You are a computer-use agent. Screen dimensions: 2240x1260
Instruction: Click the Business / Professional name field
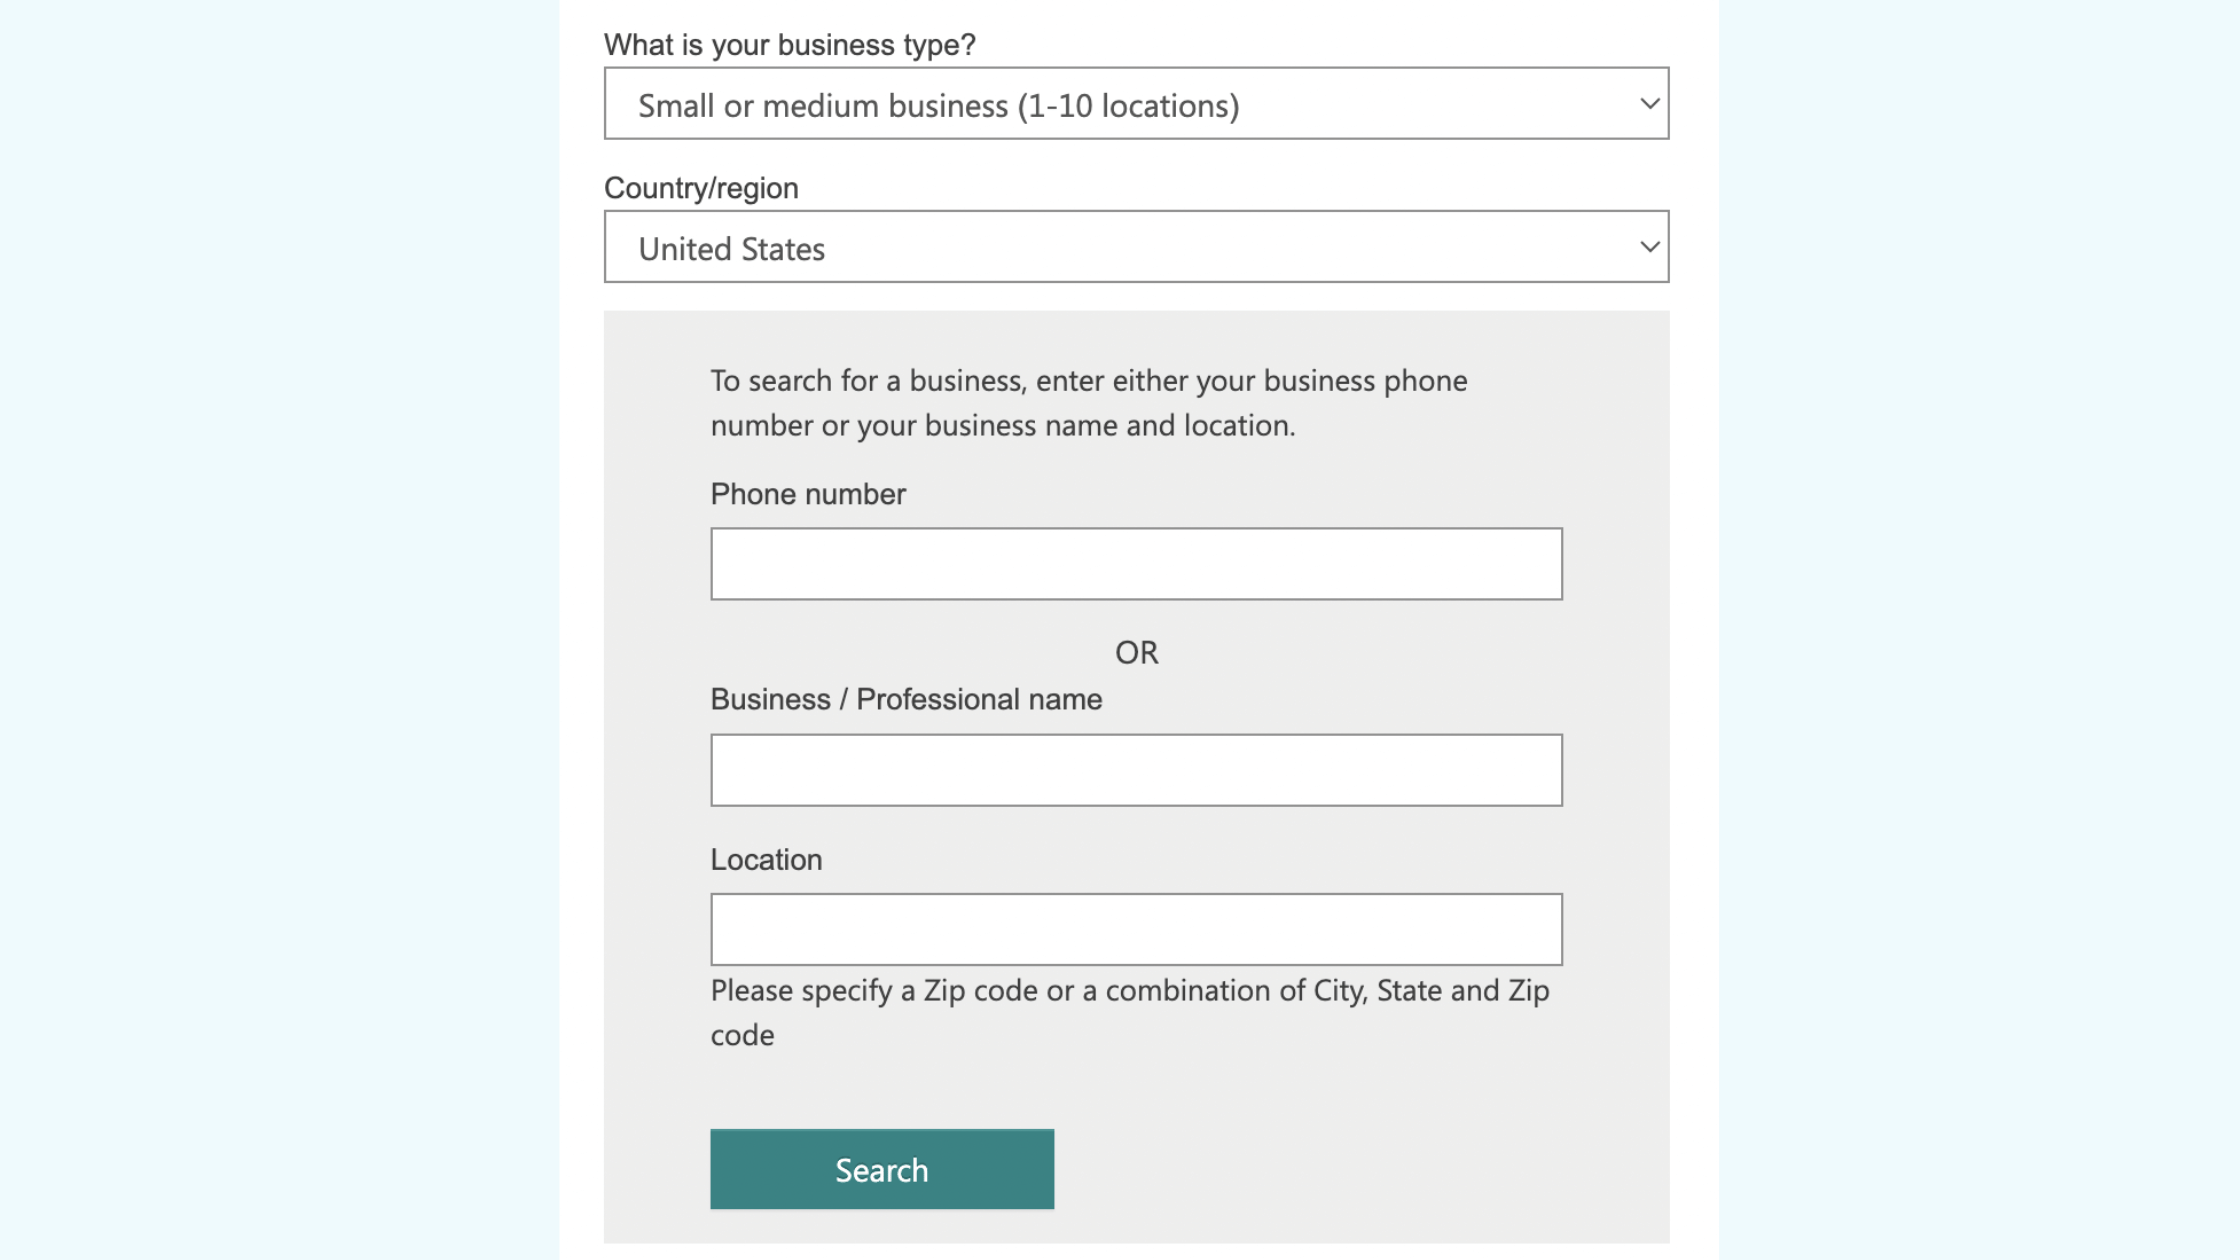1136,769
